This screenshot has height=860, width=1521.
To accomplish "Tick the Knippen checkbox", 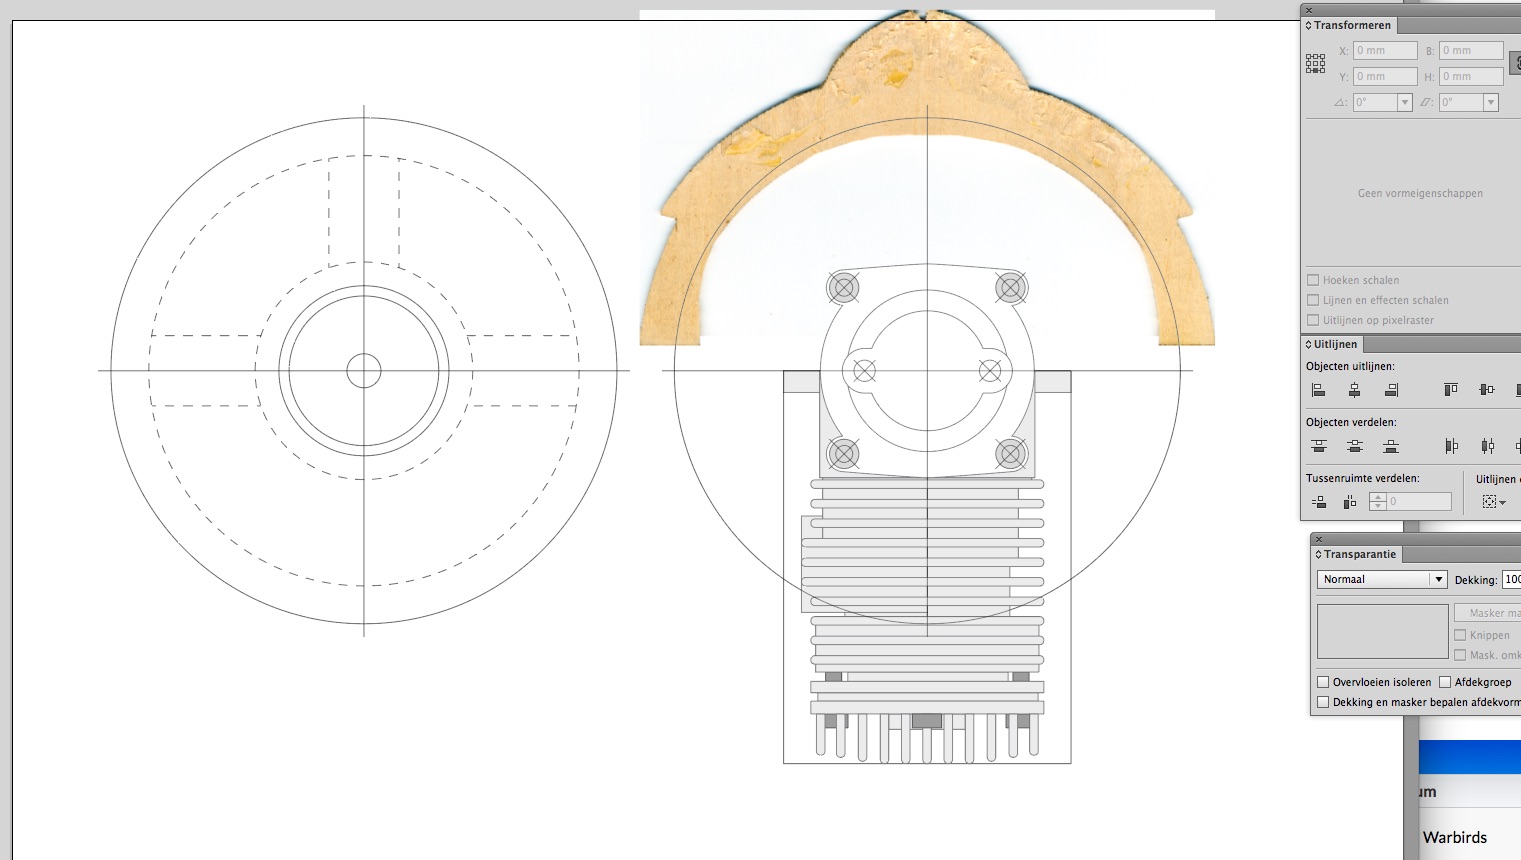I will (x=1460, y=635).
